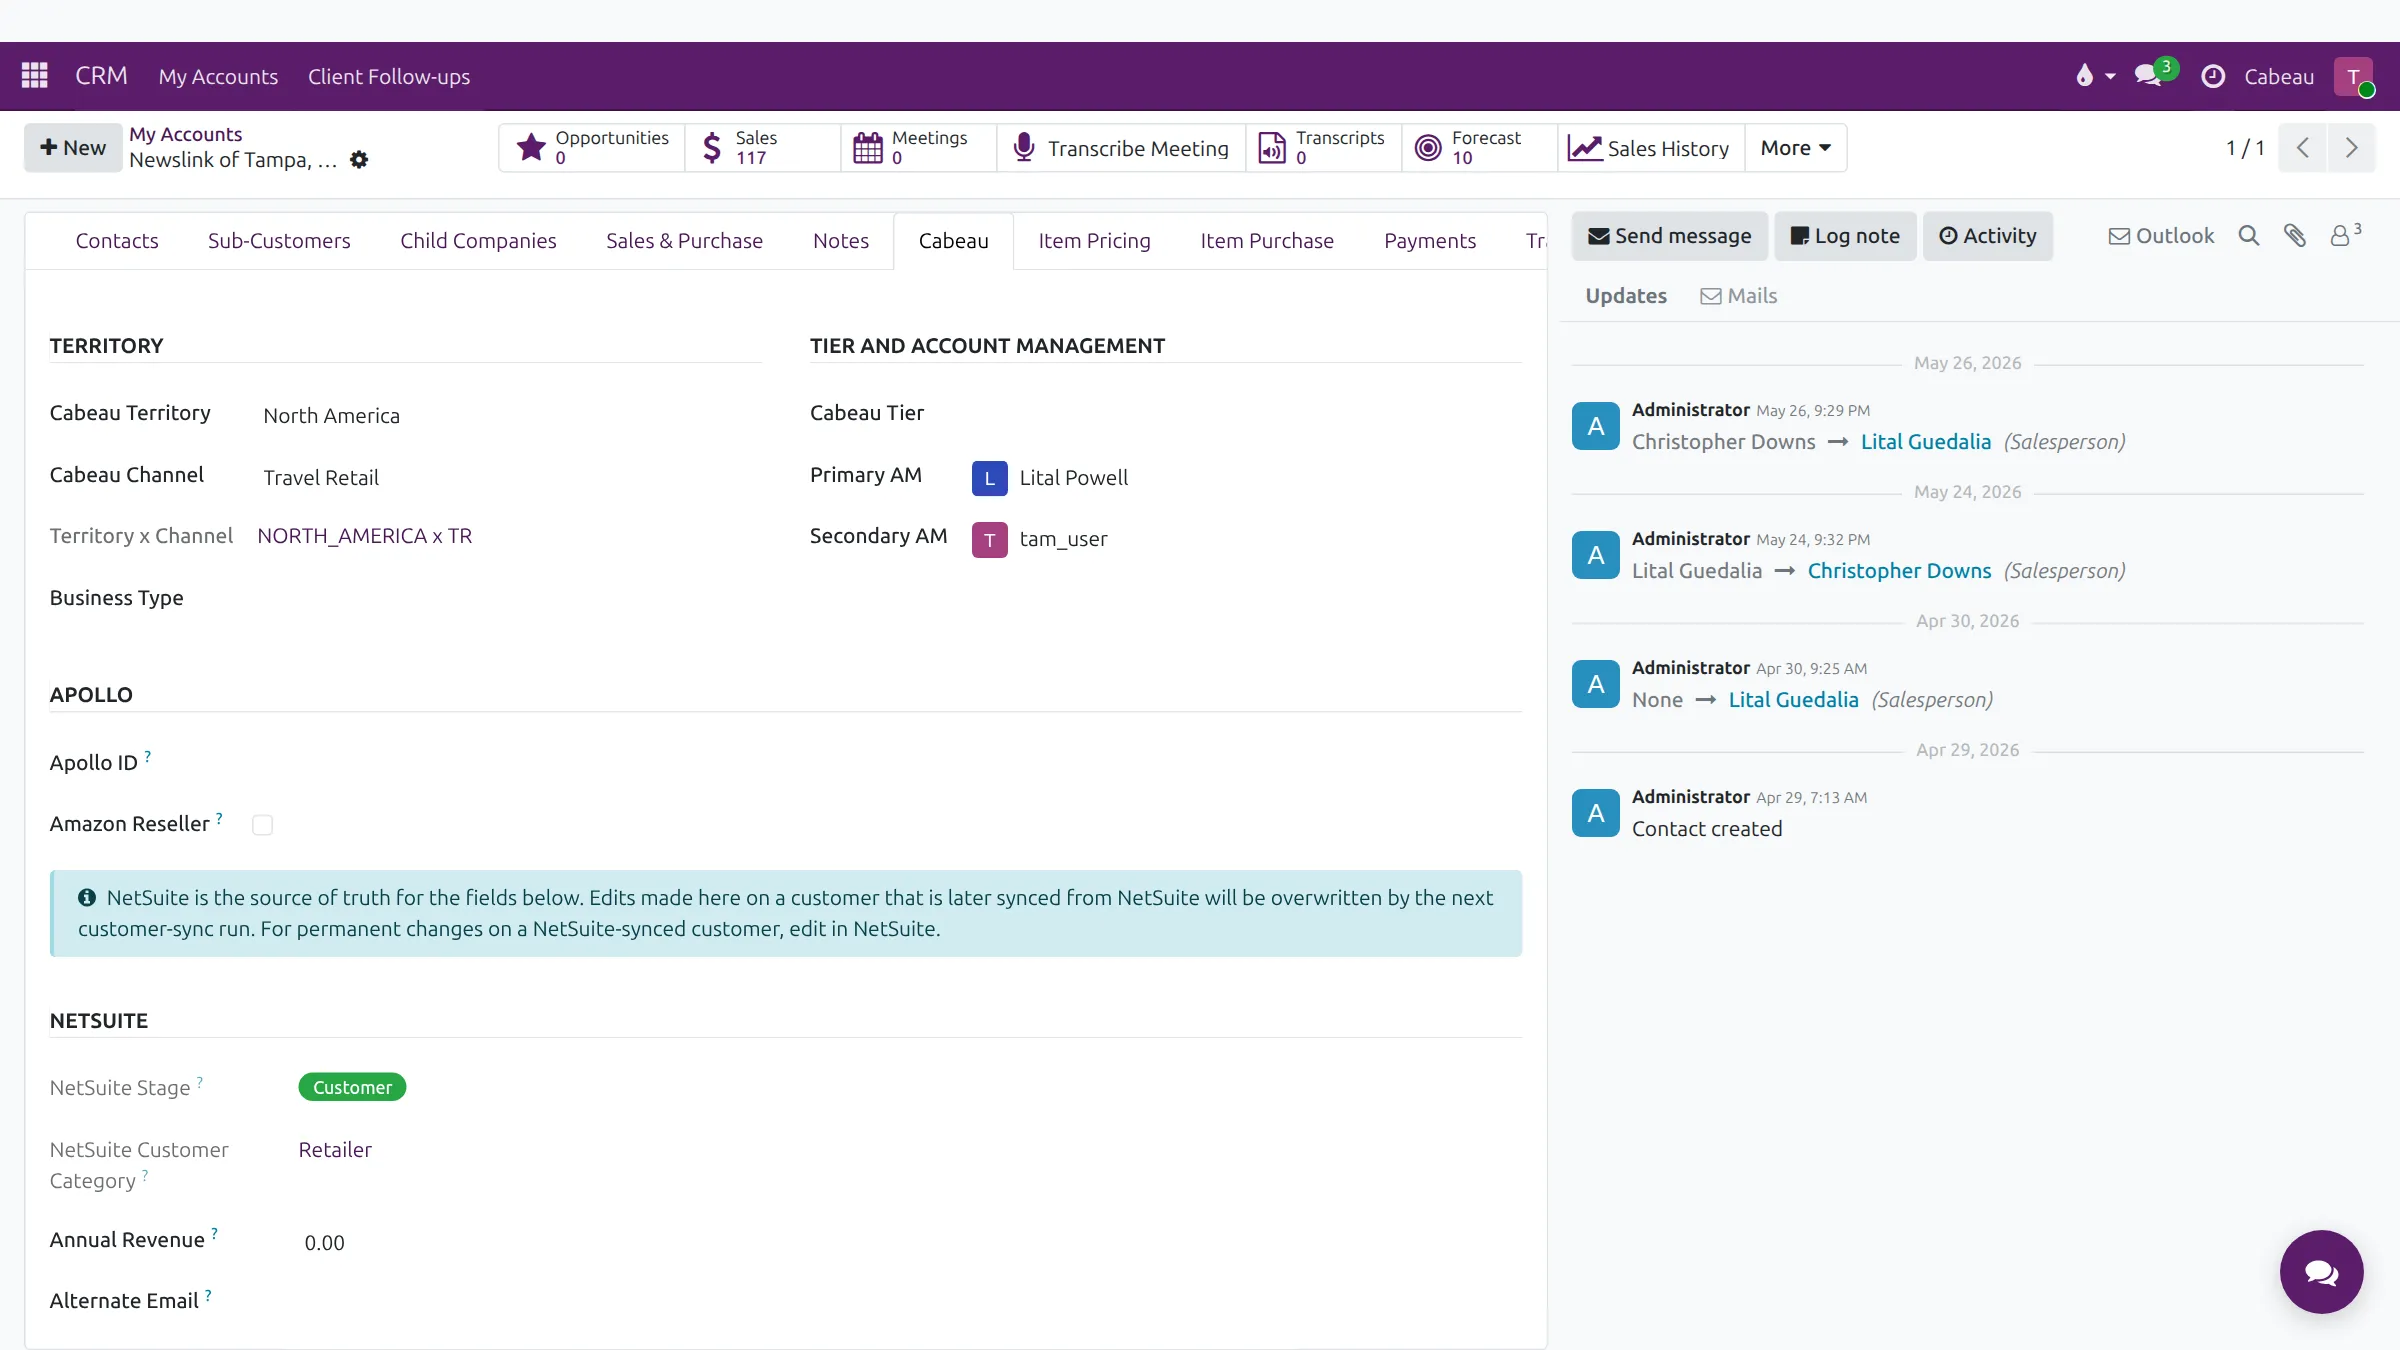Open the user avatar menu in navbar
The image size is (2400, 1350).
tap(2353, 77)
